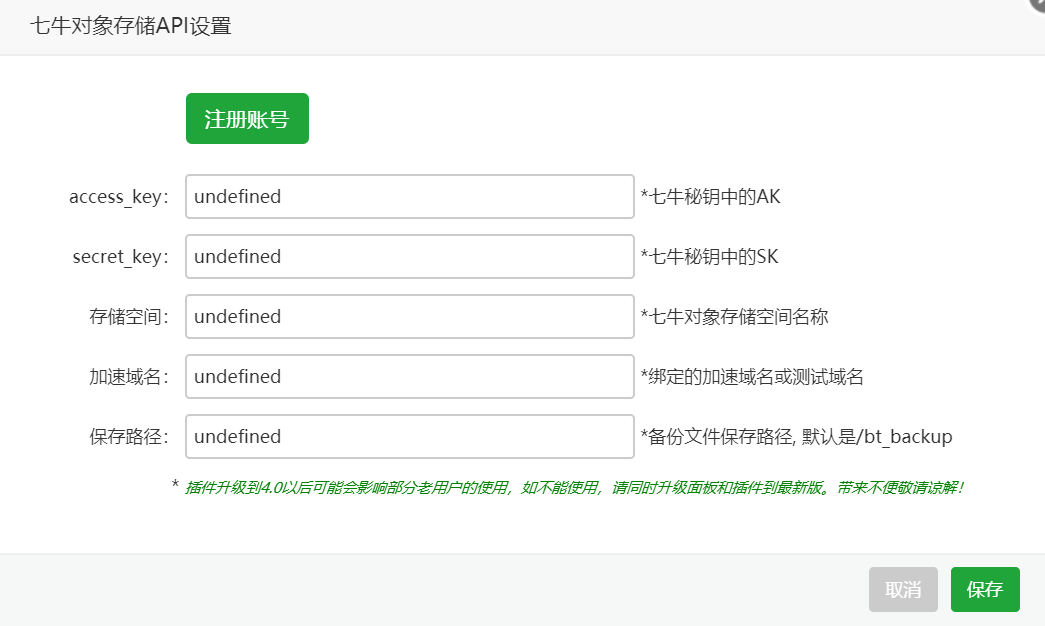The width and height of the screenshot is (1045, 626).
Task: Click the 加速域名: label
Action: point(129,377)
